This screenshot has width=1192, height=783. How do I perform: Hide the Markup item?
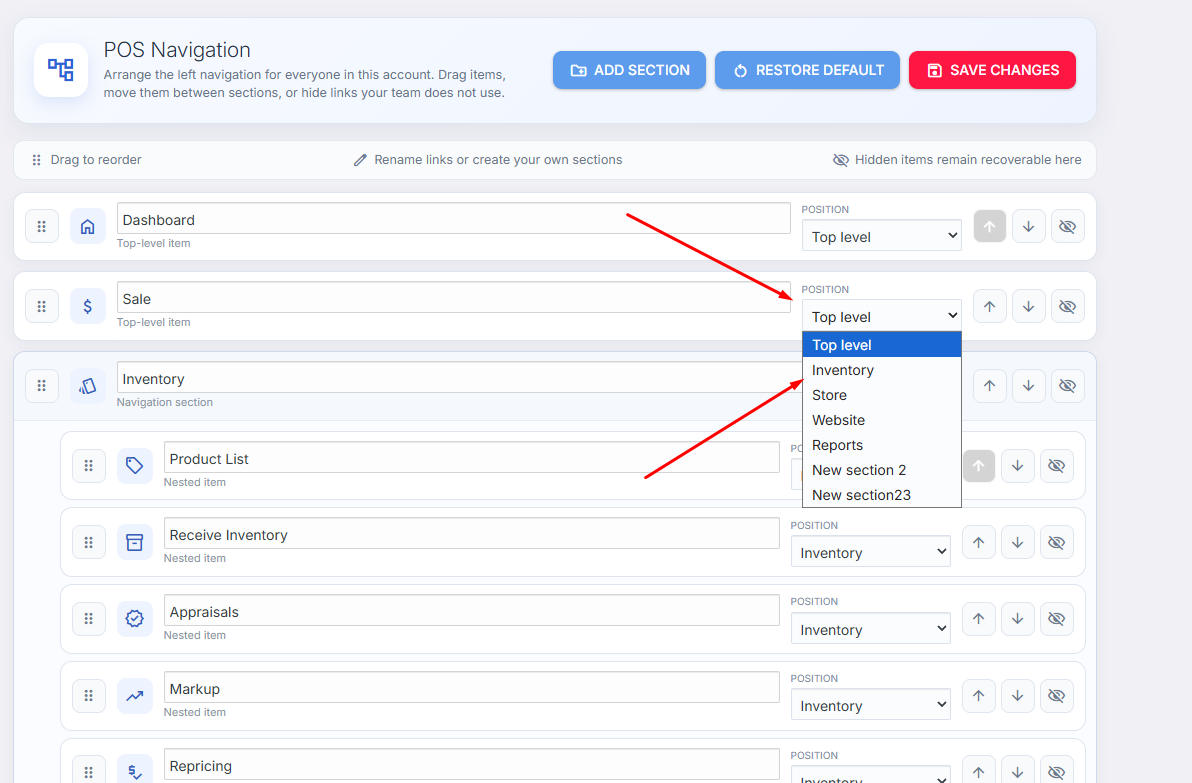pyautogui.click(x=1057, y=696)
